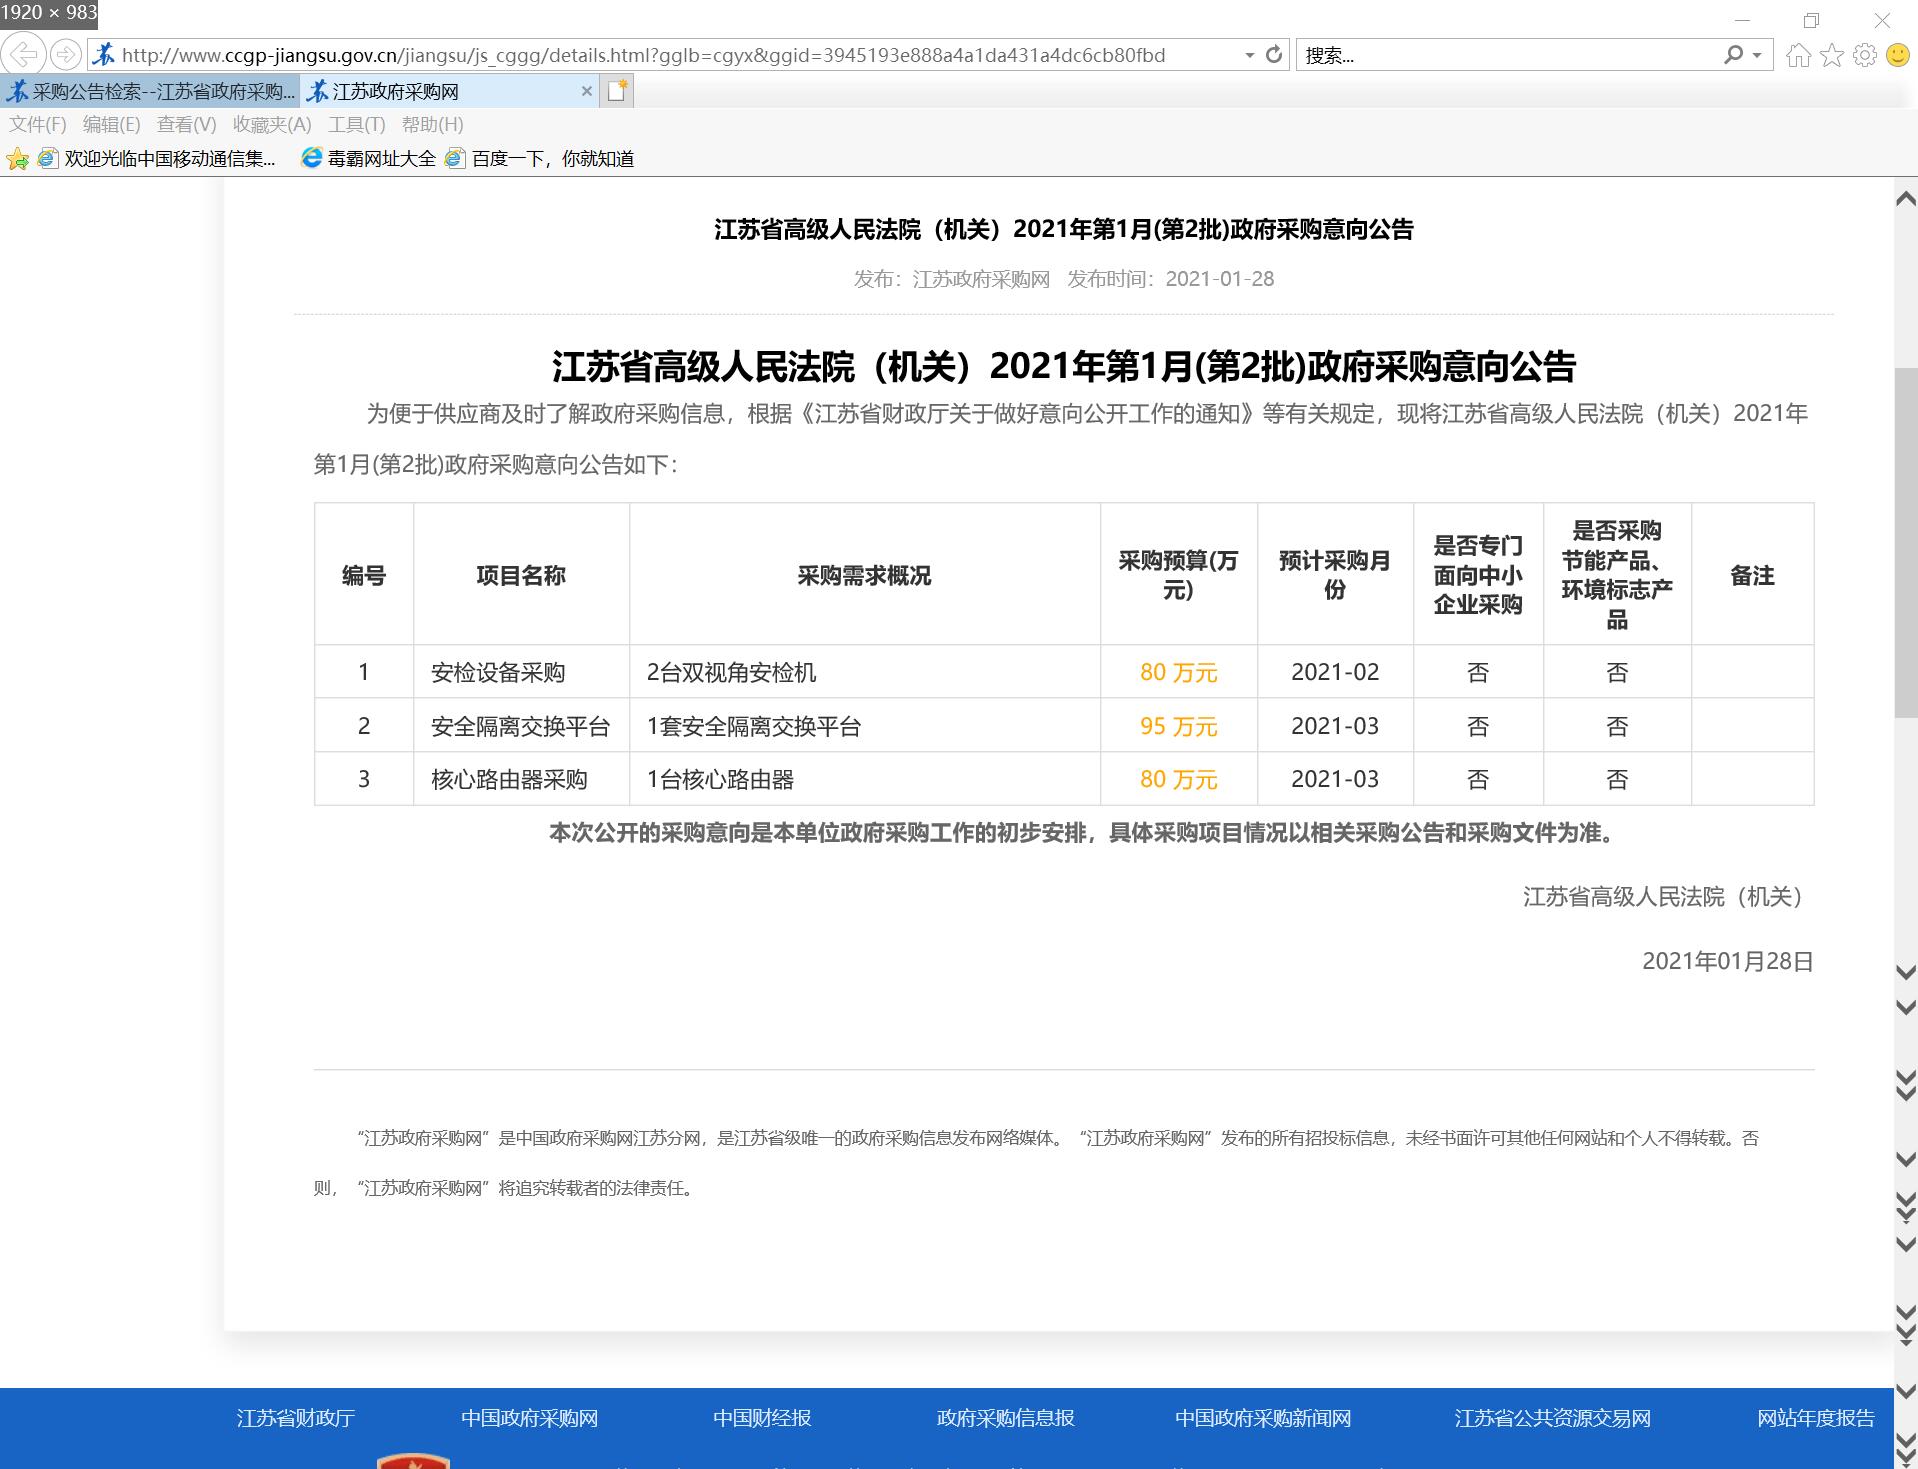
Task: Open the 工具(T) menu
Action: click(356, 124)
